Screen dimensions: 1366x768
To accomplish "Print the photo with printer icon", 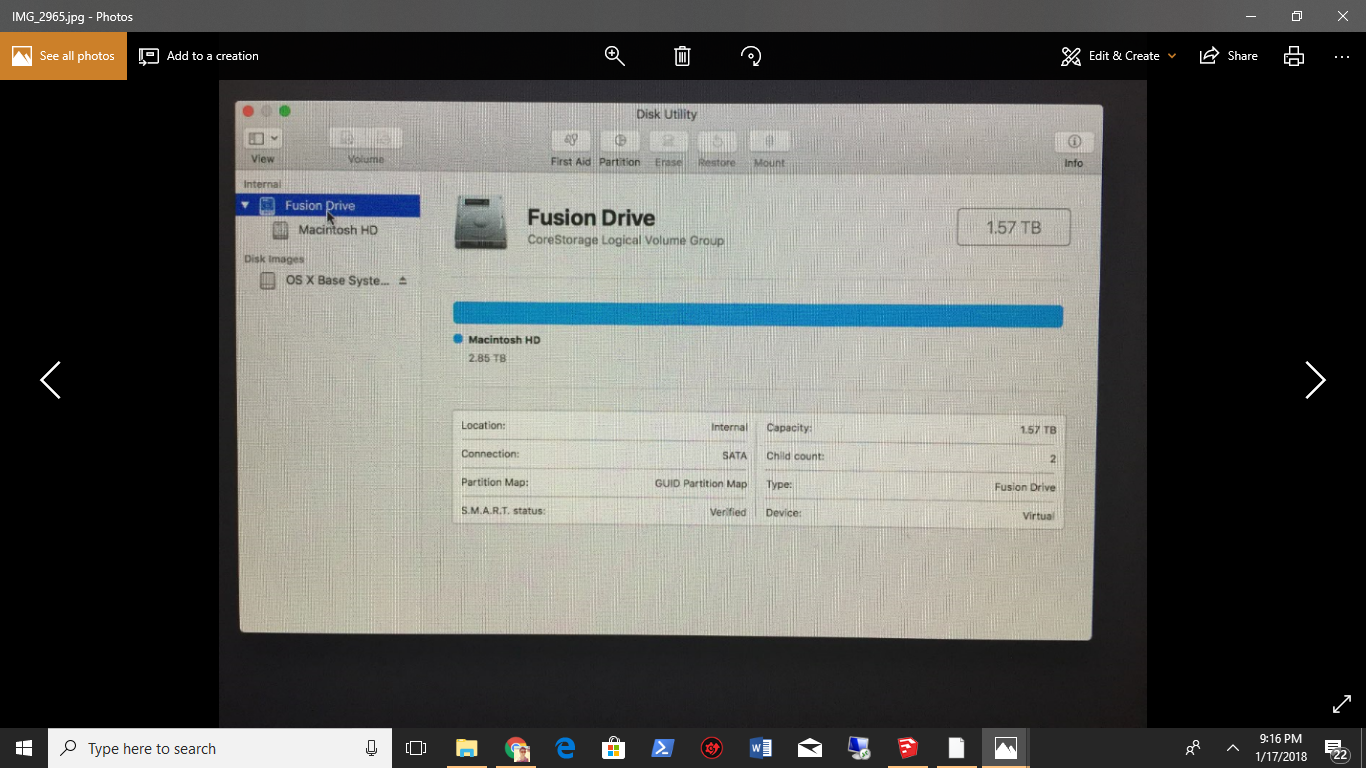I will click(1294, 56).
